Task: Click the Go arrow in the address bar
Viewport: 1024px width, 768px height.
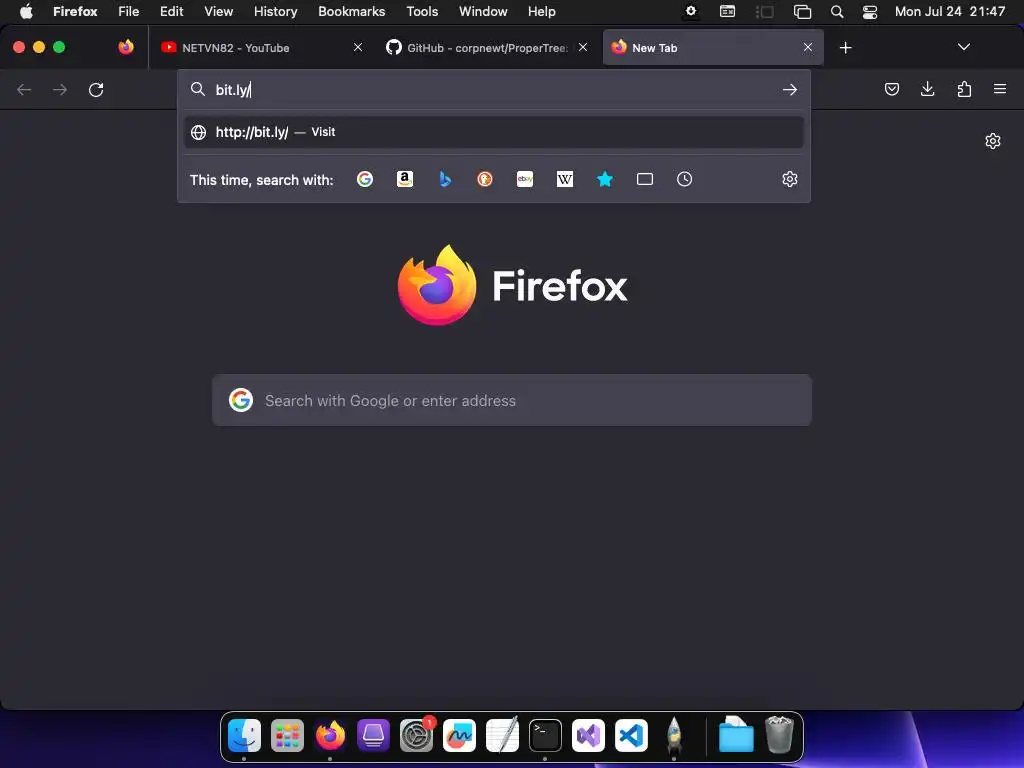Action: 790,89
